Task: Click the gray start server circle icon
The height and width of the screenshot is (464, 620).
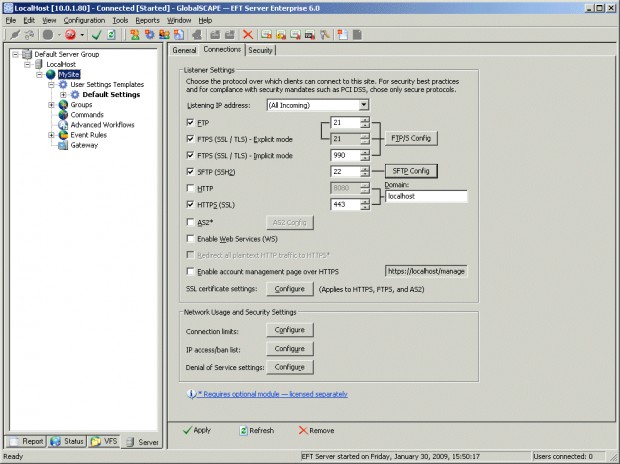Action: pyautogui.click(x=48, y=35)
